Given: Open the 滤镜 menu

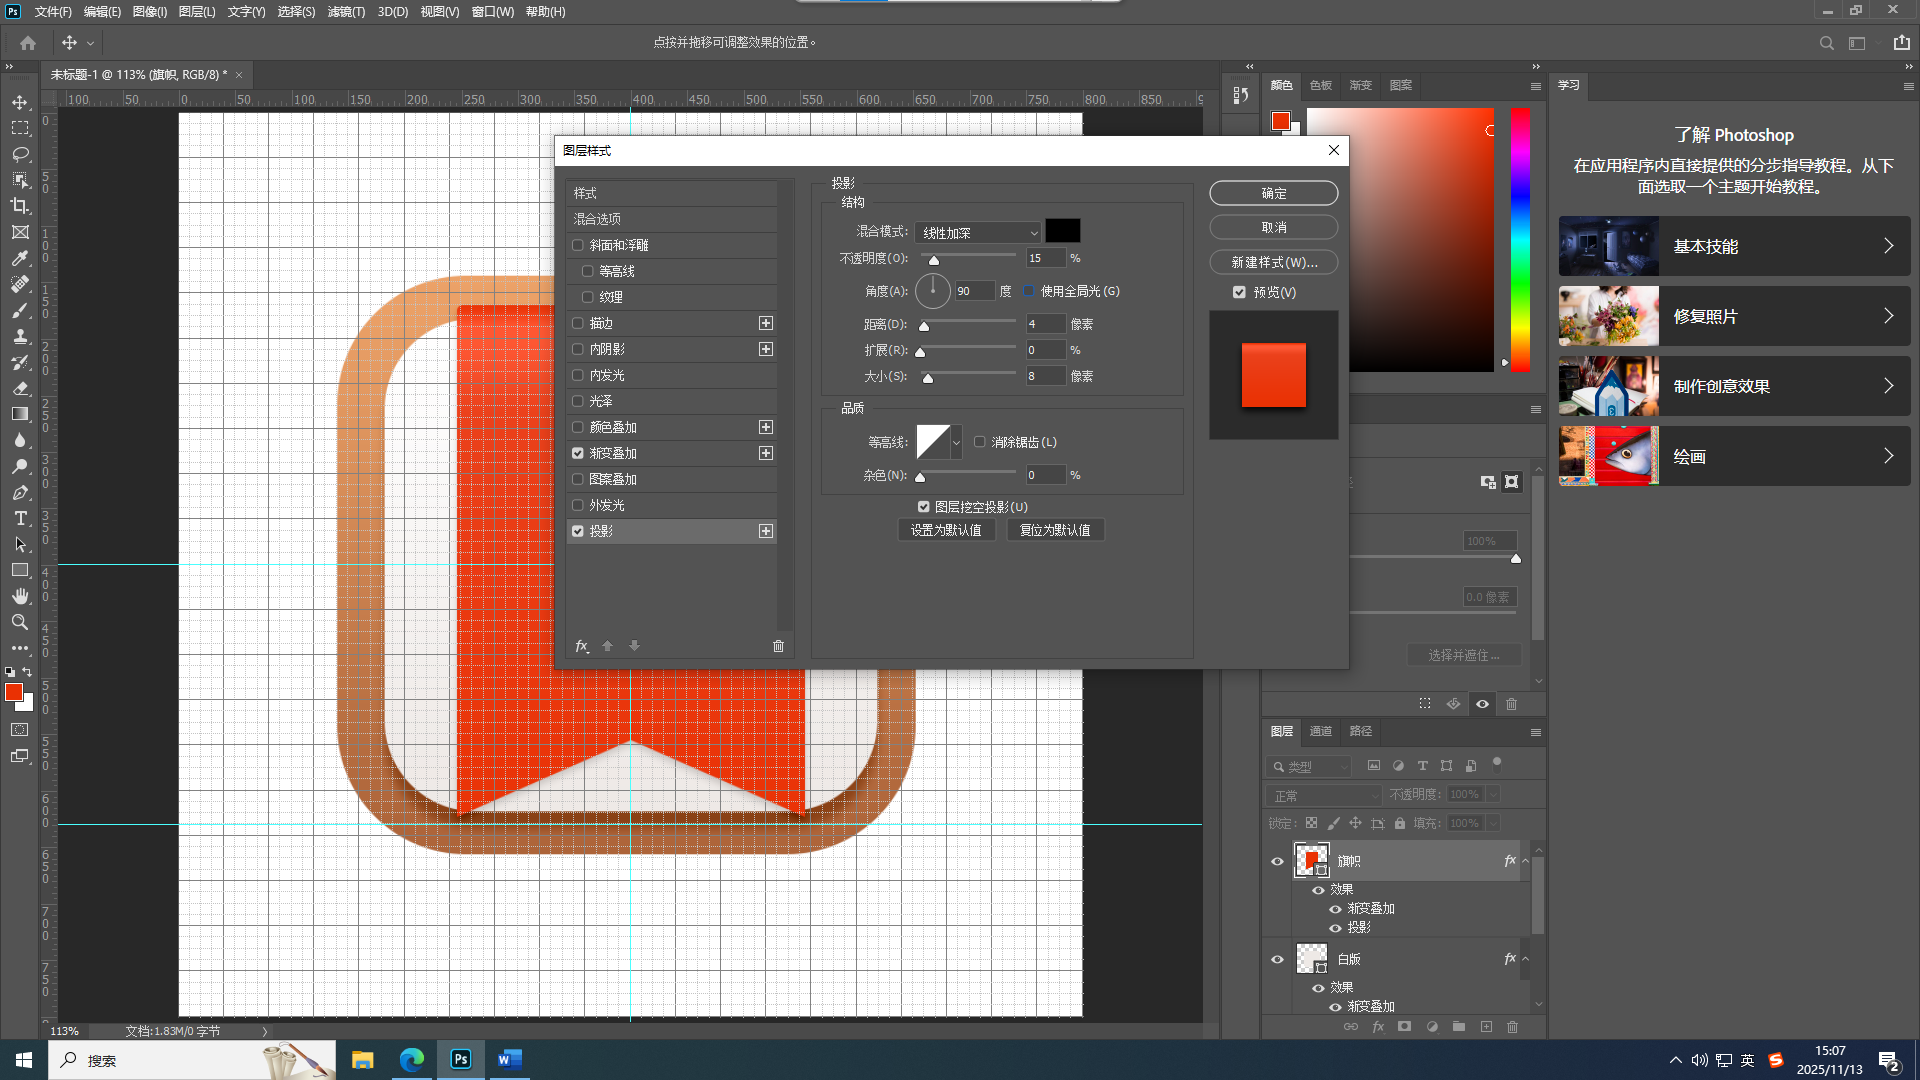Looking at the screenshot, I should point(346,12).
